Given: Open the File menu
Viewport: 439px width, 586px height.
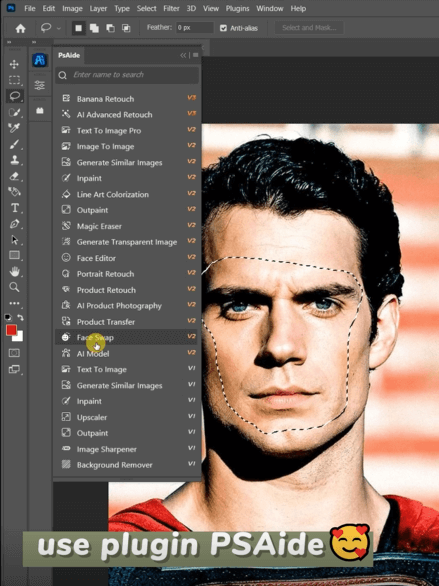Looking at the screenshot, I should click(30, 8).
